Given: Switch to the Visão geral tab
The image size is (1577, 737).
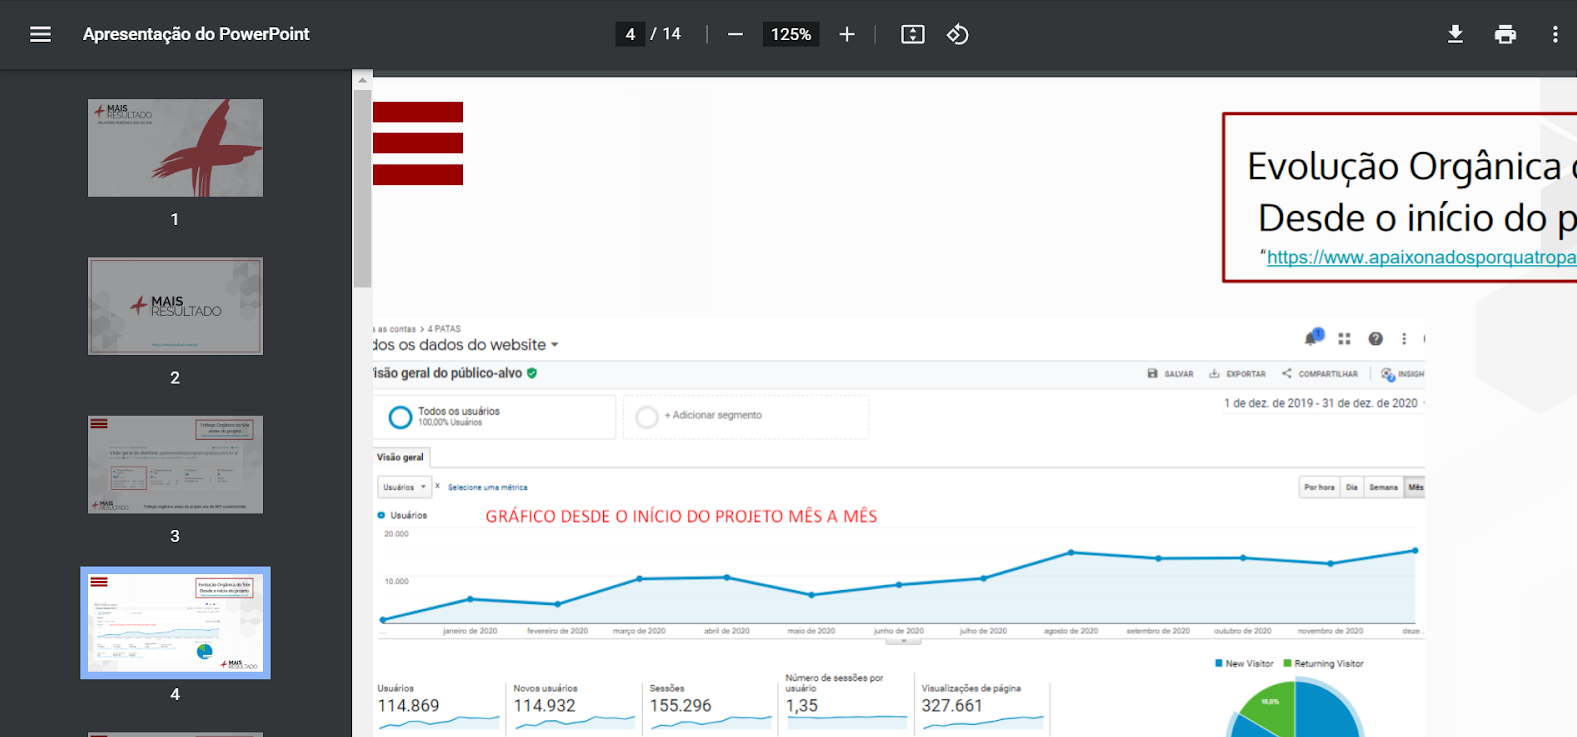Looking at the screenshot, I should 400,457.
